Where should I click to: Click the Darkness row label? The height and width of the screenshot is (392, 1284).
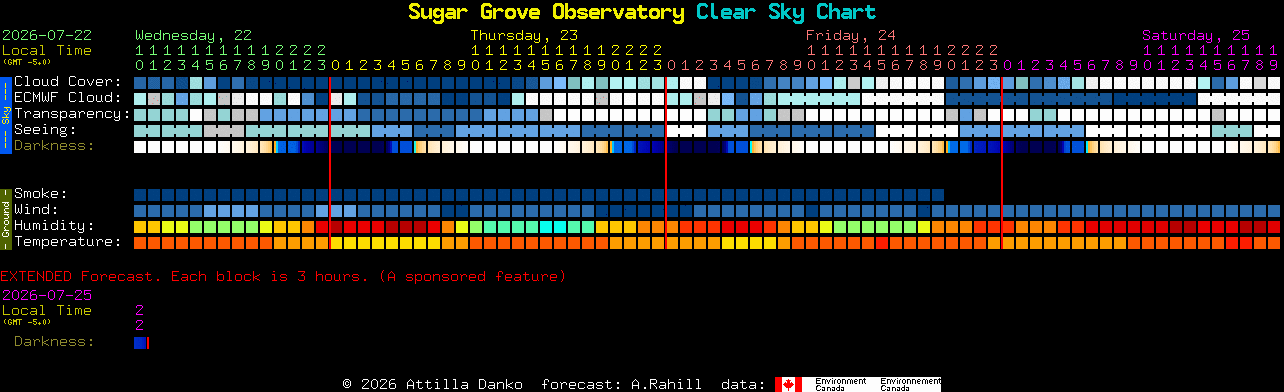point(54,146)
